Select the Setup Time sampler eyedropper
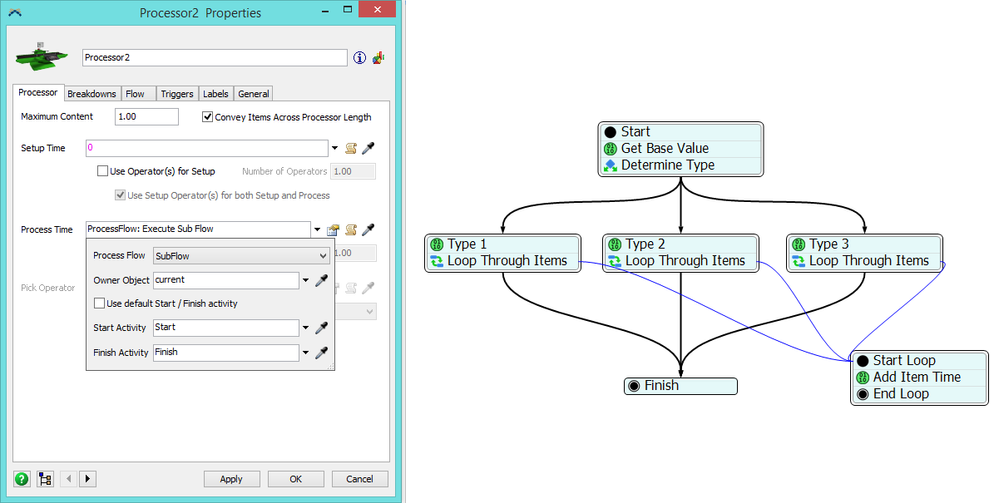The image size is (999, 503). pos(368,149)
